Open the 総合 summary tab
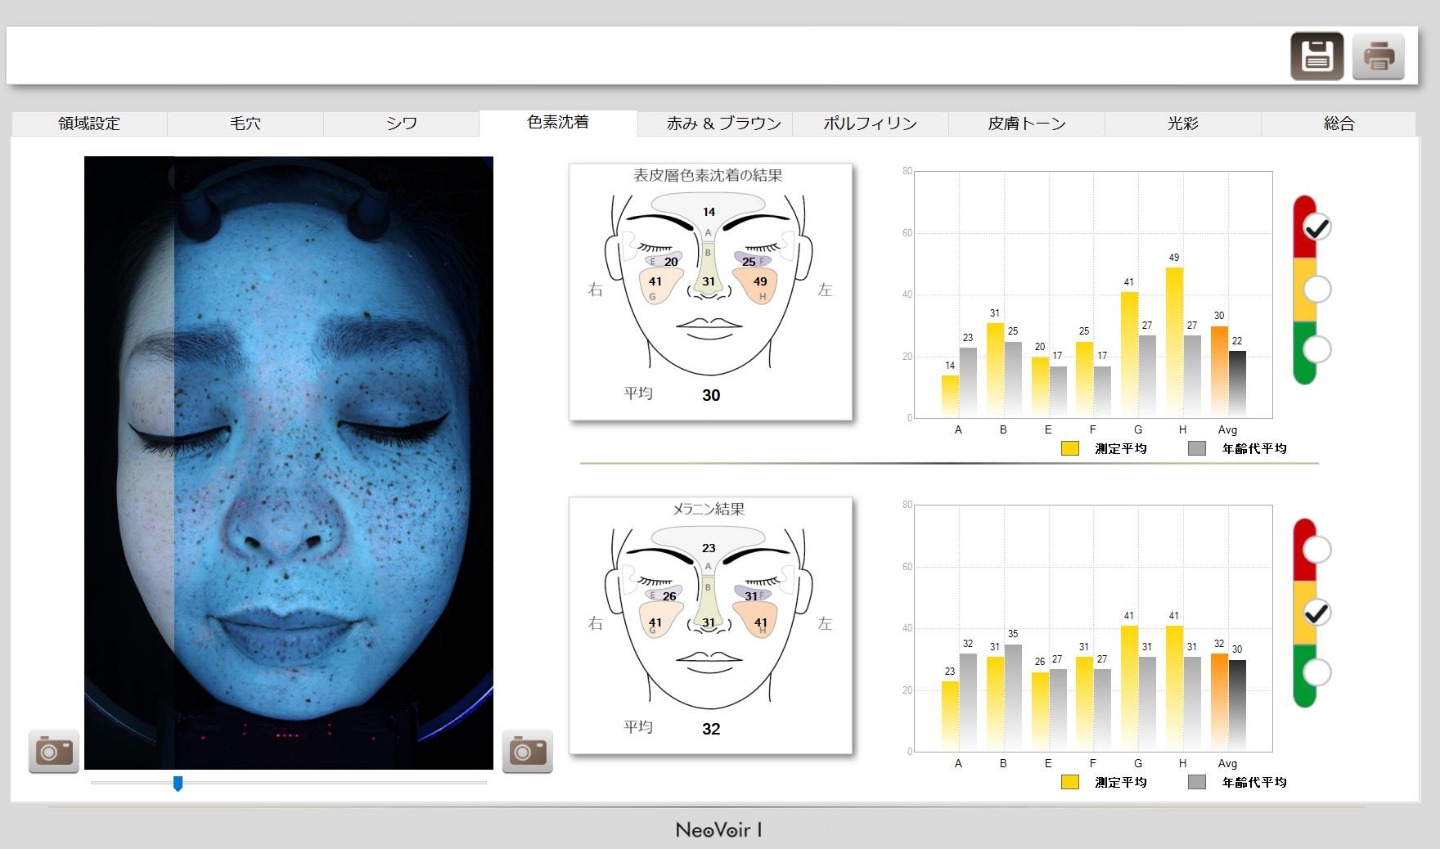The height and width of the screenshot is (849, 1440). click(x=1339, y=124)
